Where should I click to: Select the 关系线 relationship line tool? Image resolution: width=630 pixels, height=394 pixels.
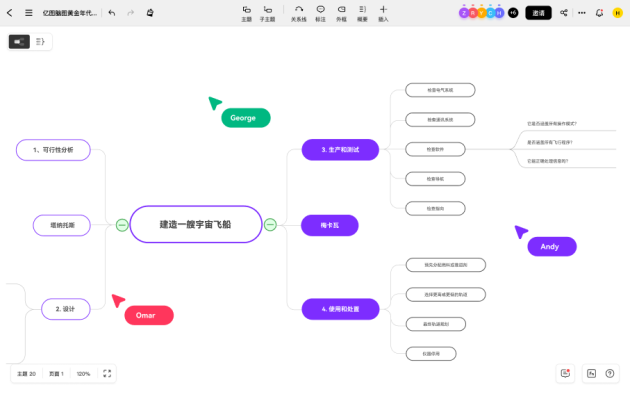pyautogui.click(x=299, y=13)
